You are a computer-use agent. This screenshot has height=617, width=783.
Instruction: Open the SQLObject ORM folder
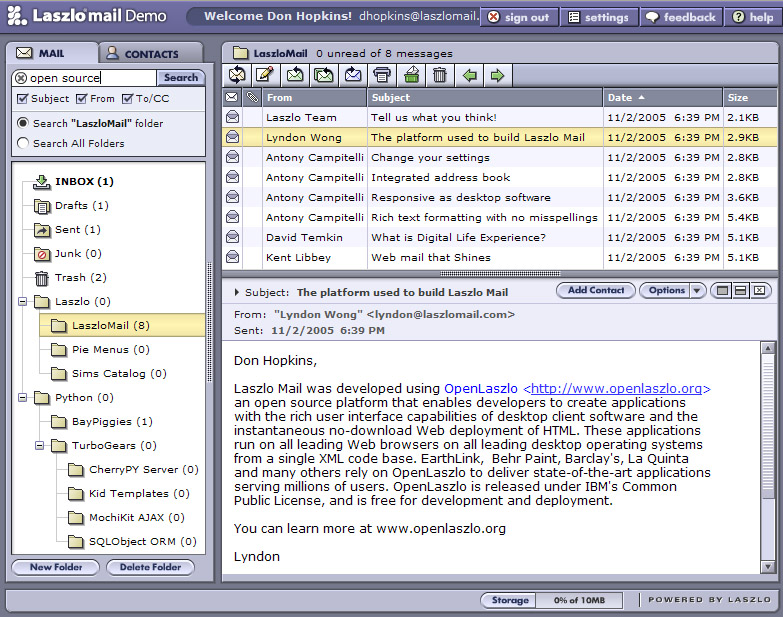pyautogui.click(x=132, y=542)
